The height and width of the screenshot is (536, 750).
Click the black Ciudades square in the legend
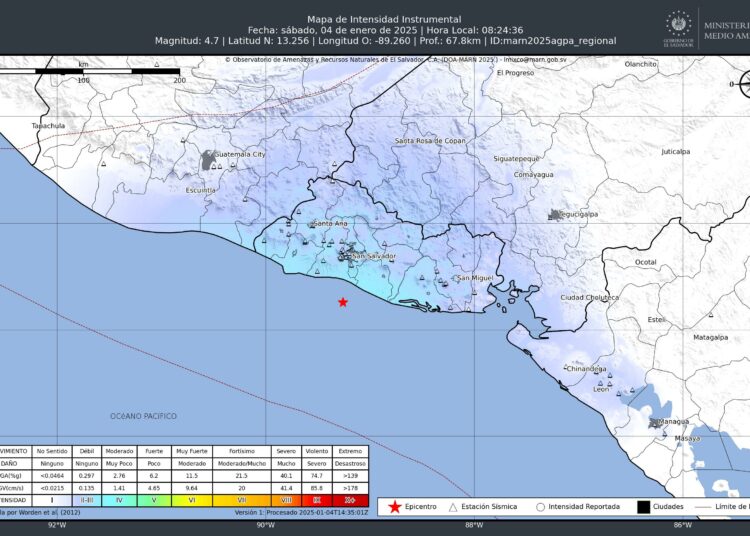pos(642,507)
